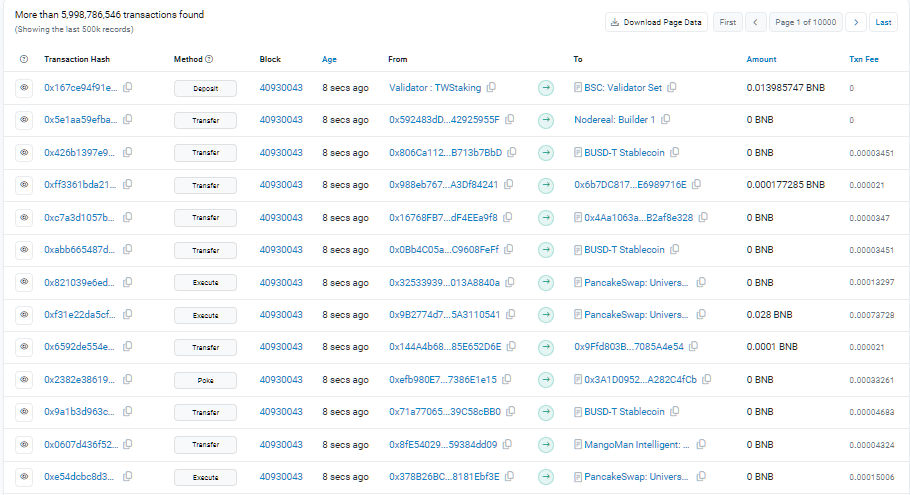Copy transaction hash 0x167ce94f91e
910x495 pixels.
127,88
